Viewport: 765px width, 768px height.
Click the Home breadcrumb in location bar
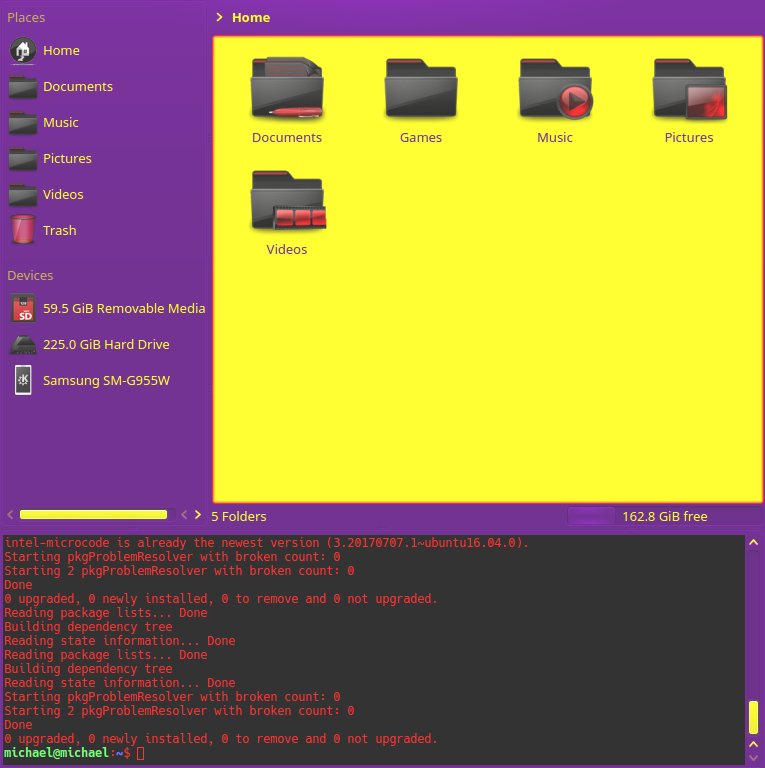click(x=251, y=18)
